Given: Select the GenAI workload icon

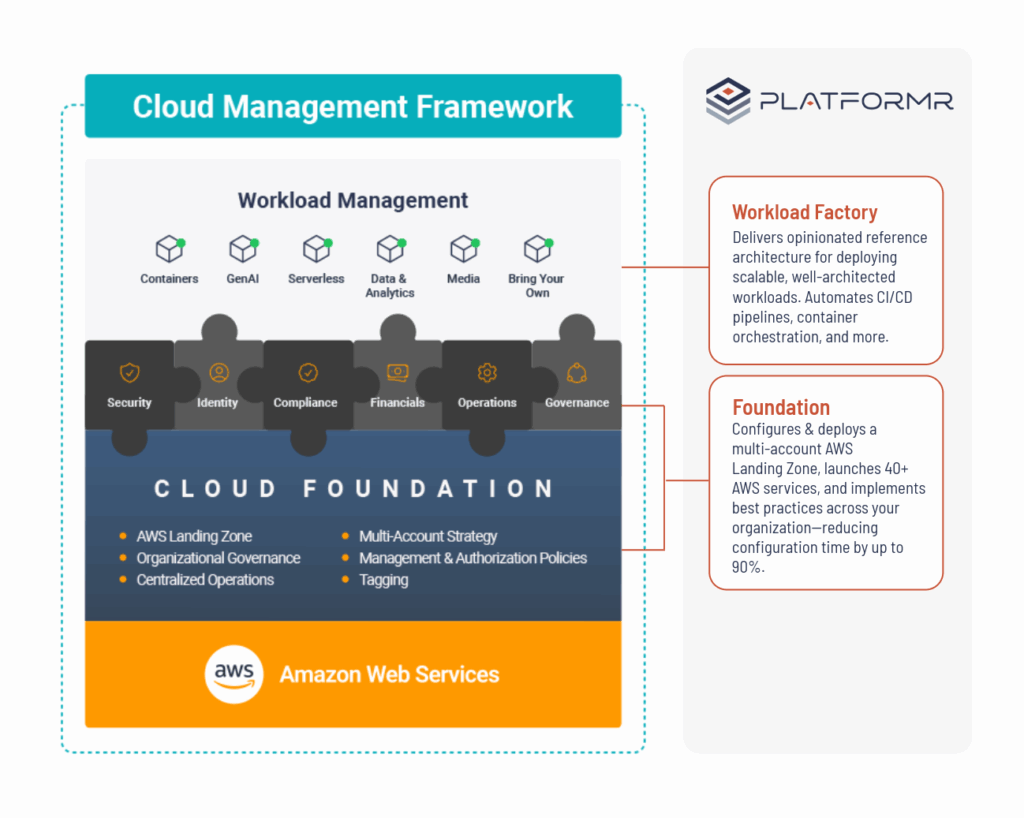Looking at the screenshot, I should [x=243, y=249].
